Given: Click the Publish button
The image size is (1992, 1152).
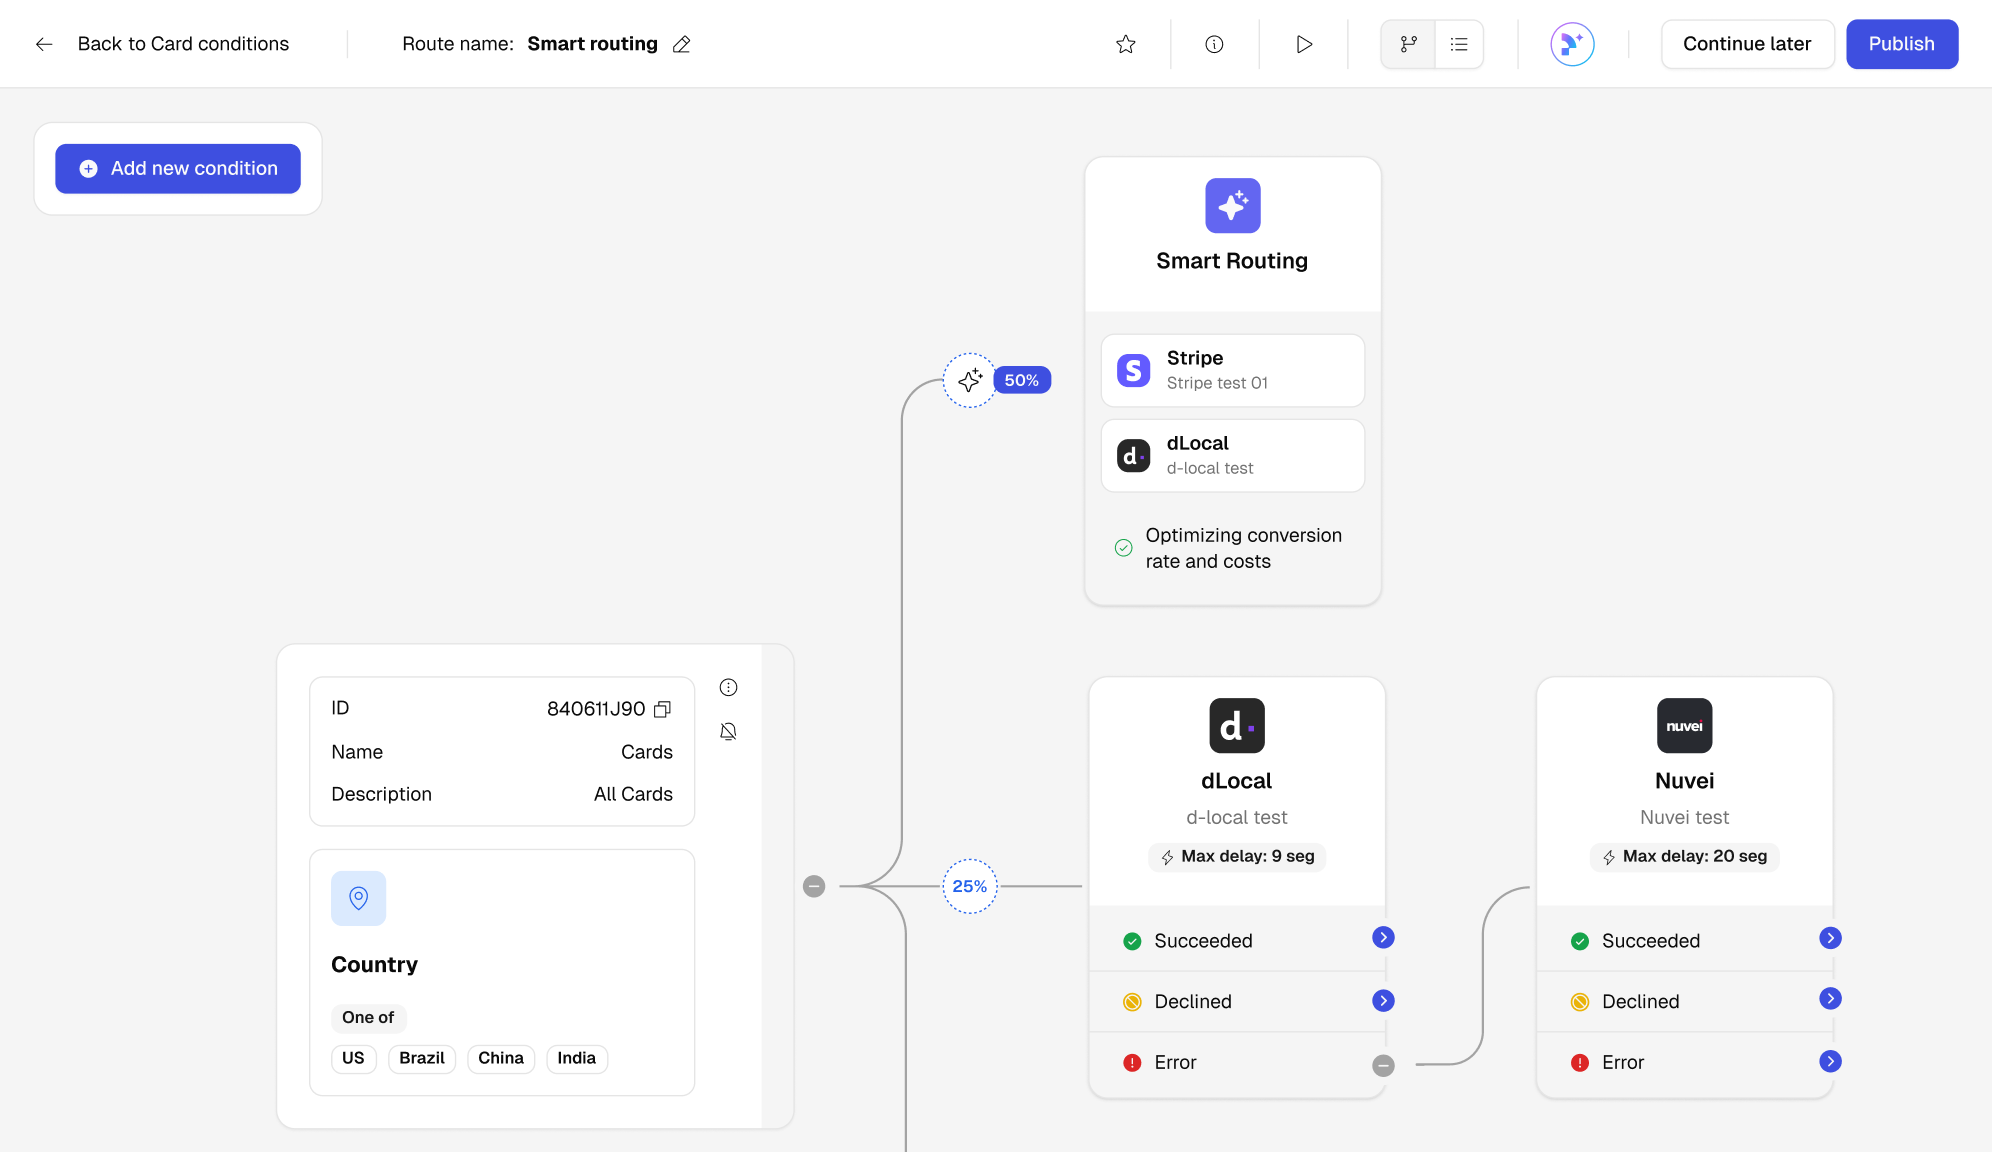Looking at the screenshot, I should pos(1901,44).
